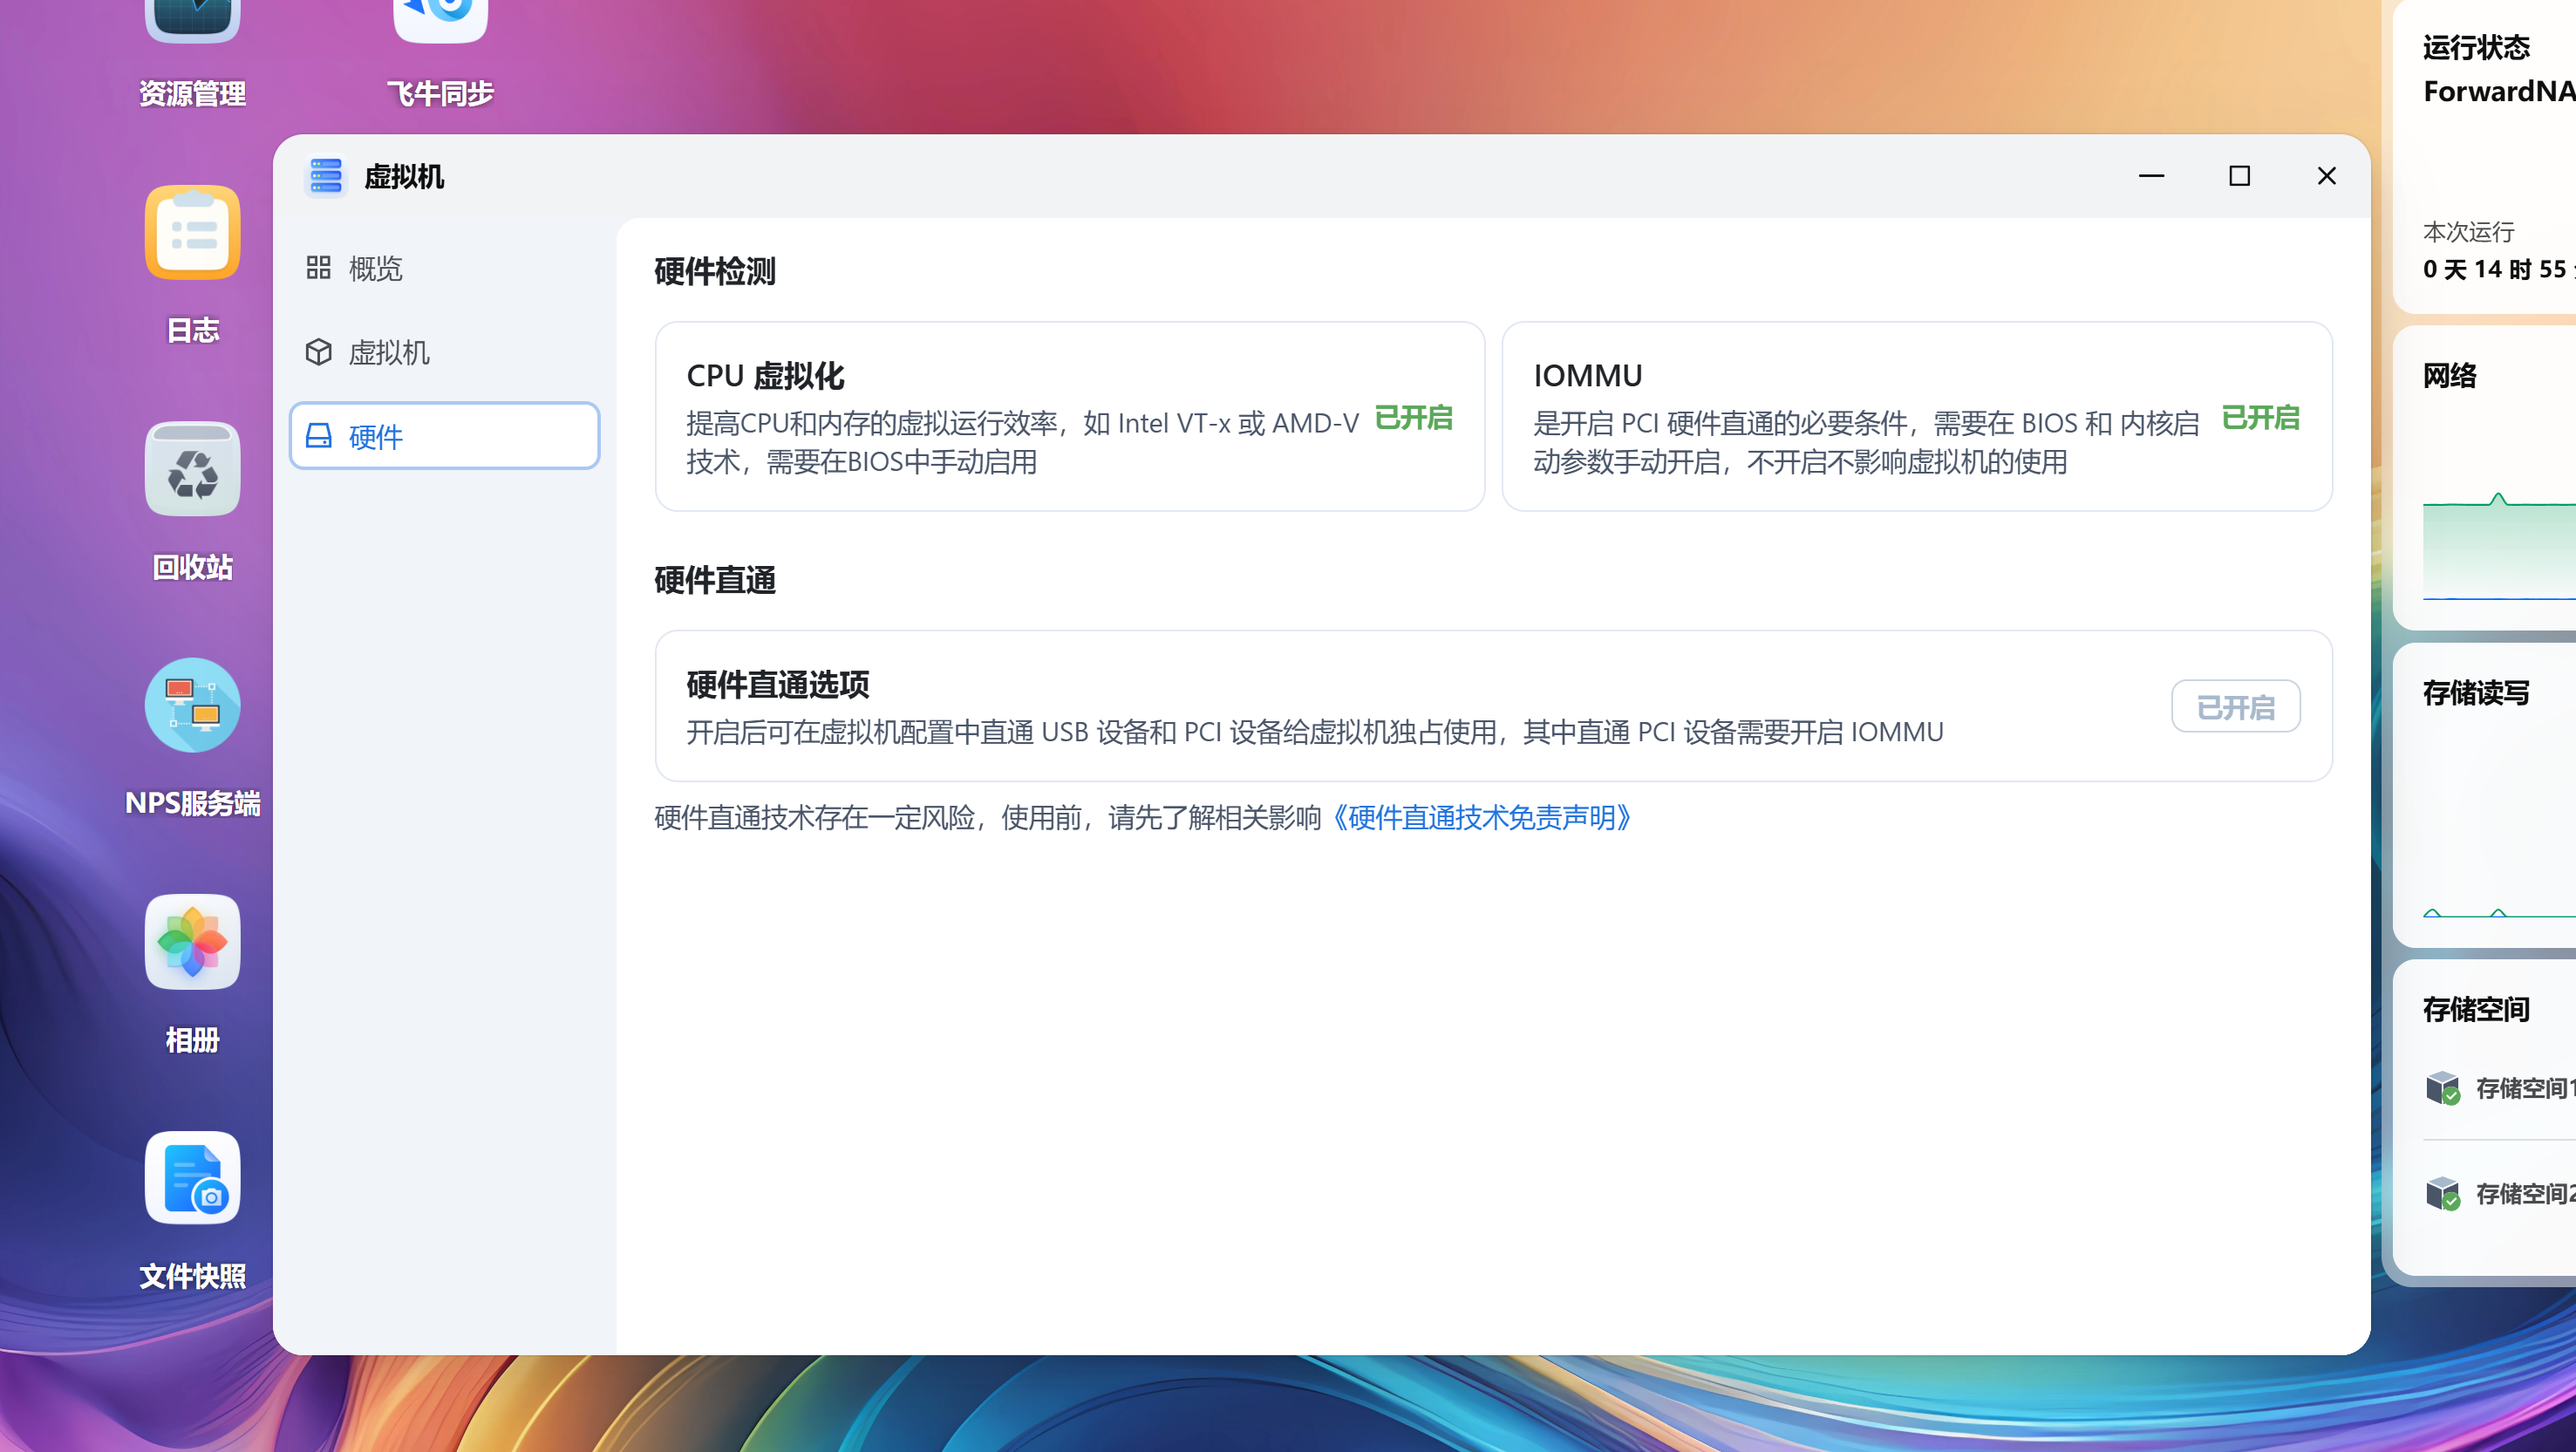The image size is (2576, 1452).
Task: Open 文件快照 from the desktop
Action: (x=191, y=1177)
